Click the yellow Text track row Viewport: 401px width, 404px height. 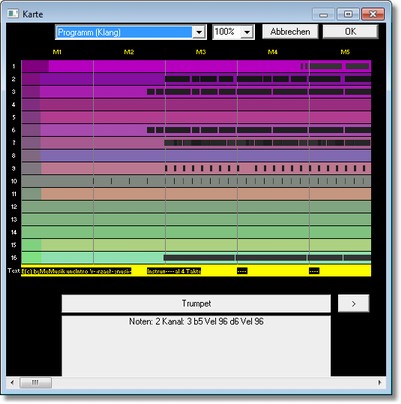click(x=196, y=271)
